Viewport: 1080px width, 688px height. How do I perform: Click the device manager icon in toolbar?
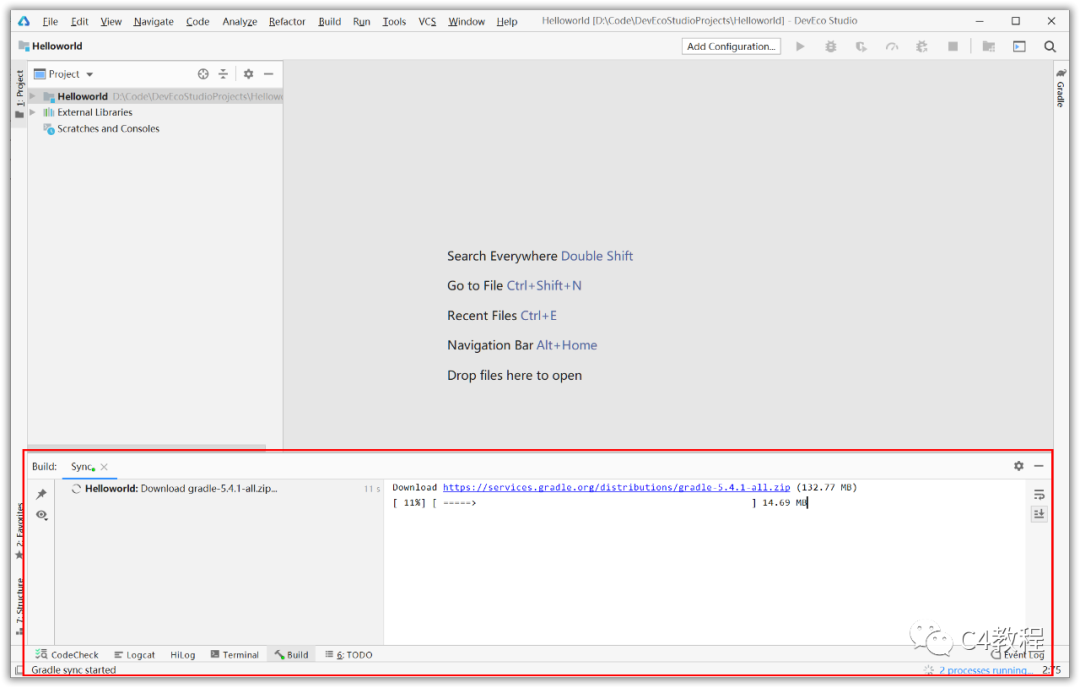(x=1019, y=46)
